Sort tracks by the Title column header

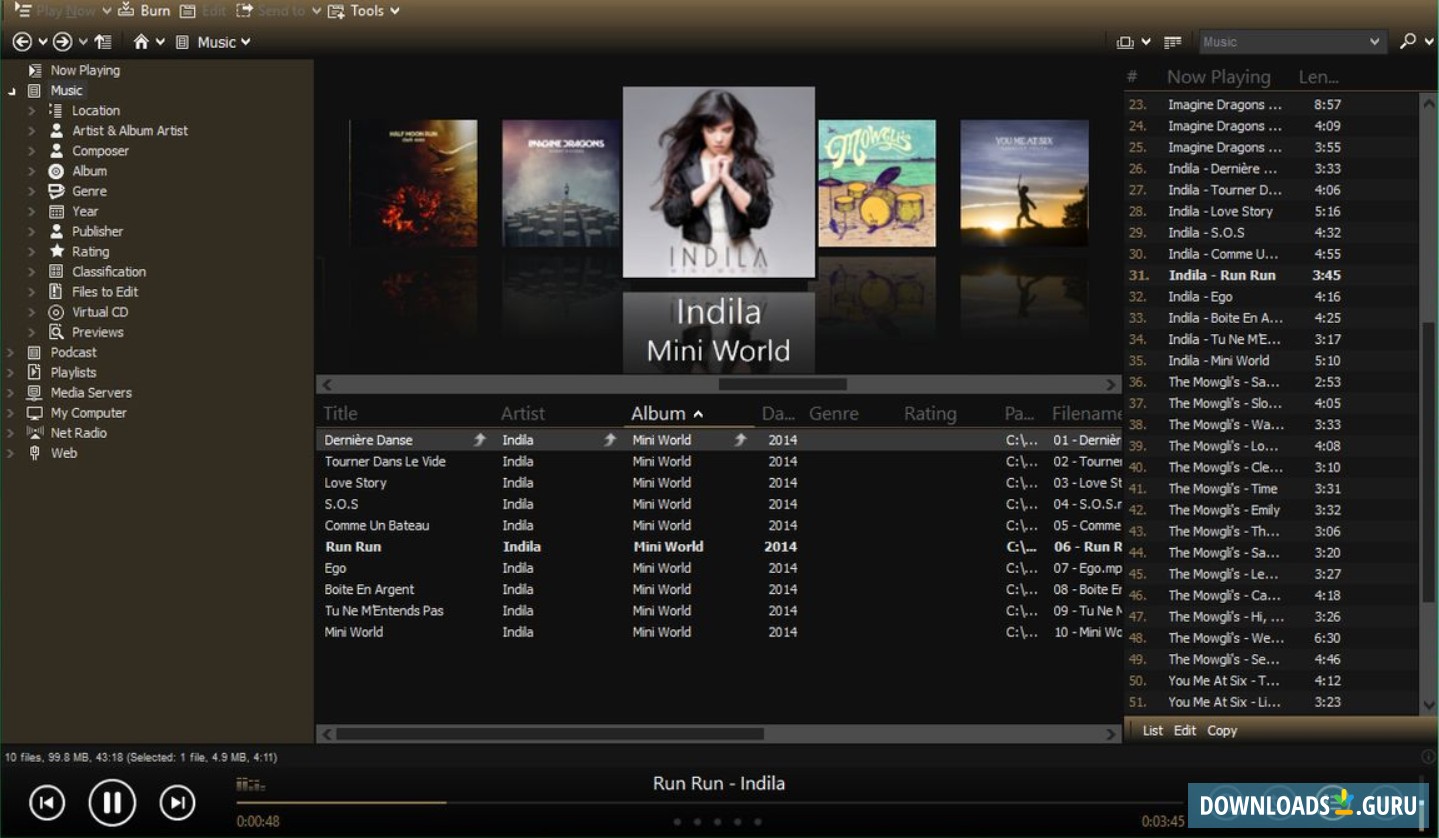pos(340,413)
